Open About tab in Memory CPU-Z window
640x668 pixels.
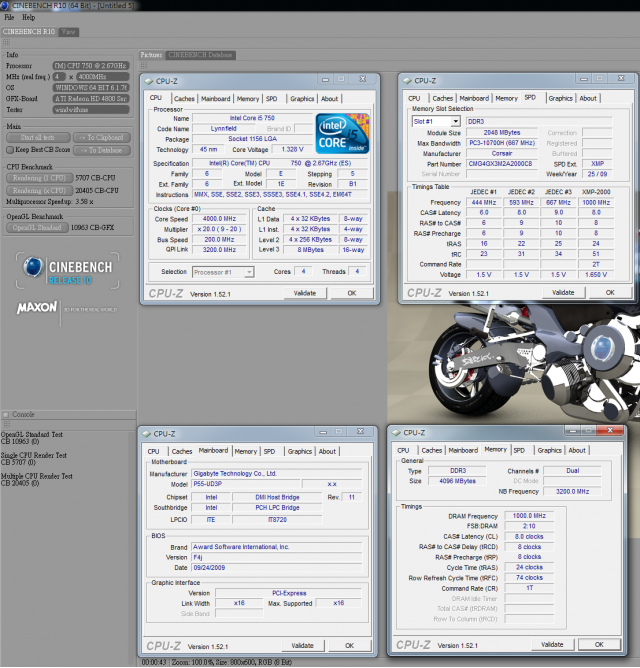[577, 451]
